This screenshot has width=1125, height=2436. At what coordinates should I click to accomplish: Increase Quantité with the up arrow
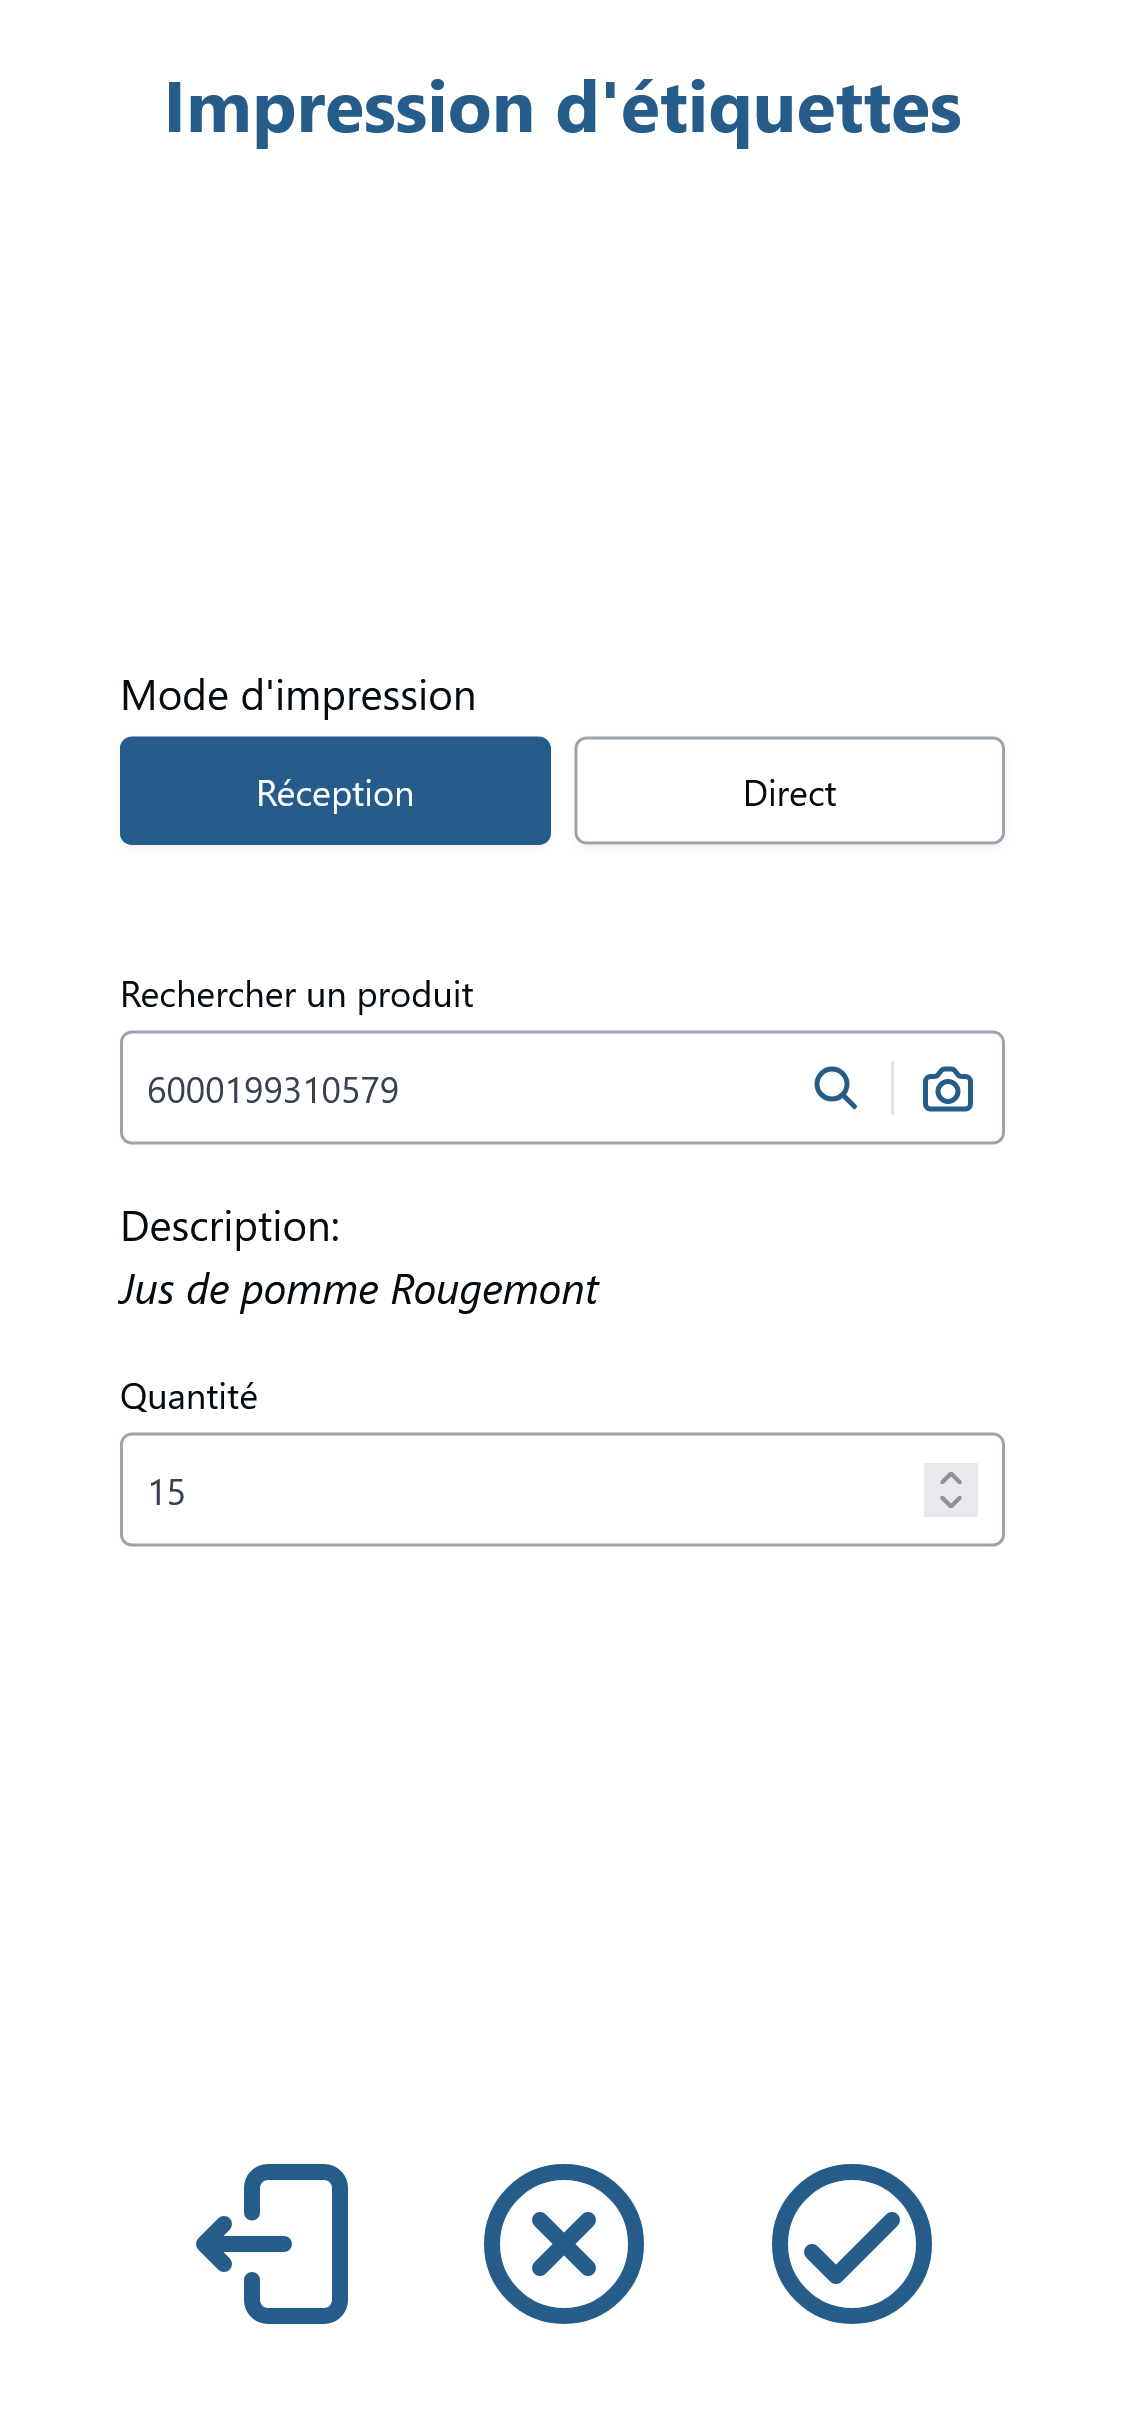(x=950, y=1477)
